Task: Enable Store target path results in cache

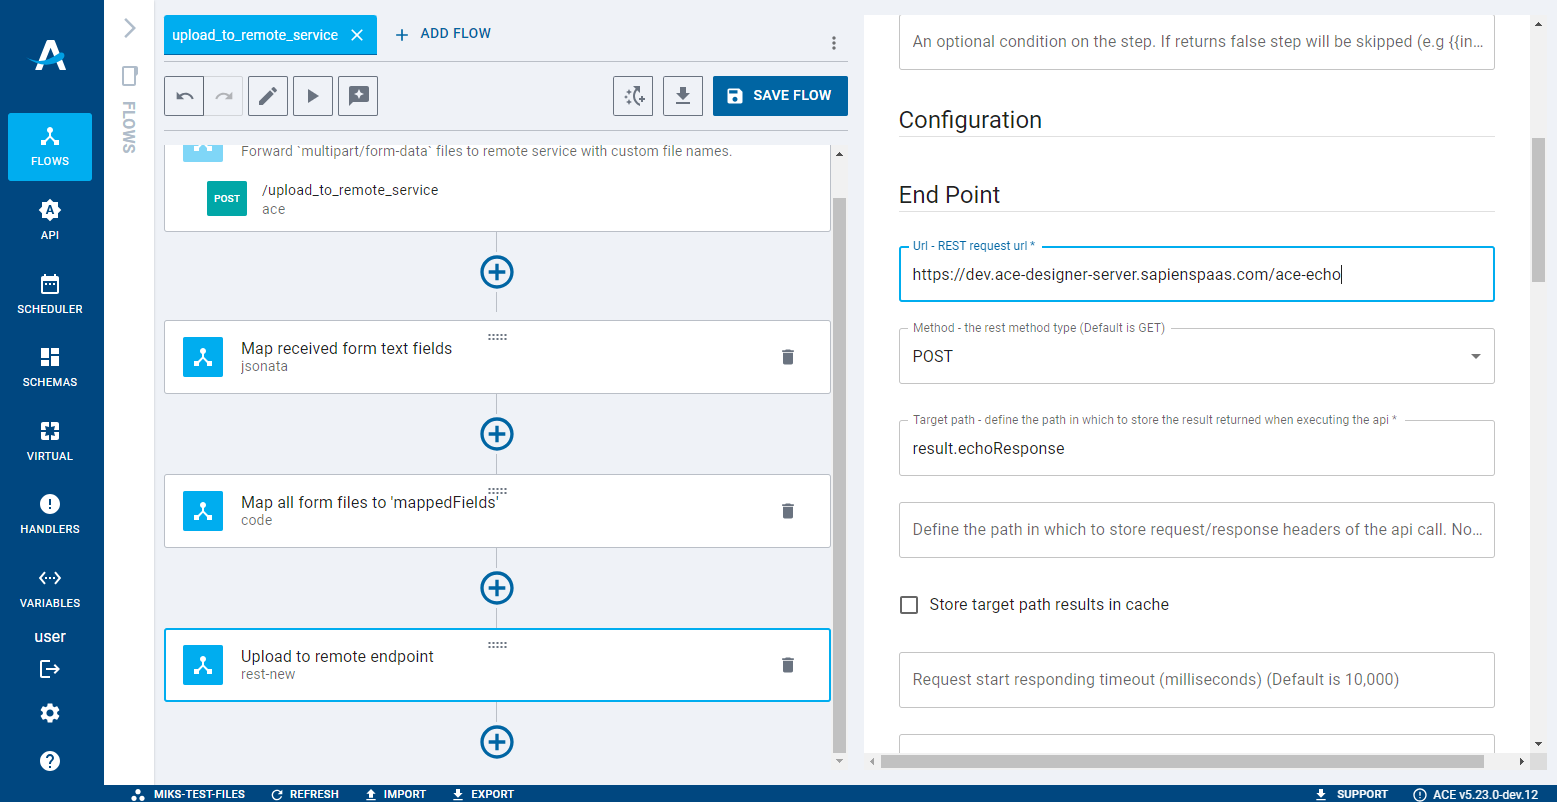Action: [908, 604]
